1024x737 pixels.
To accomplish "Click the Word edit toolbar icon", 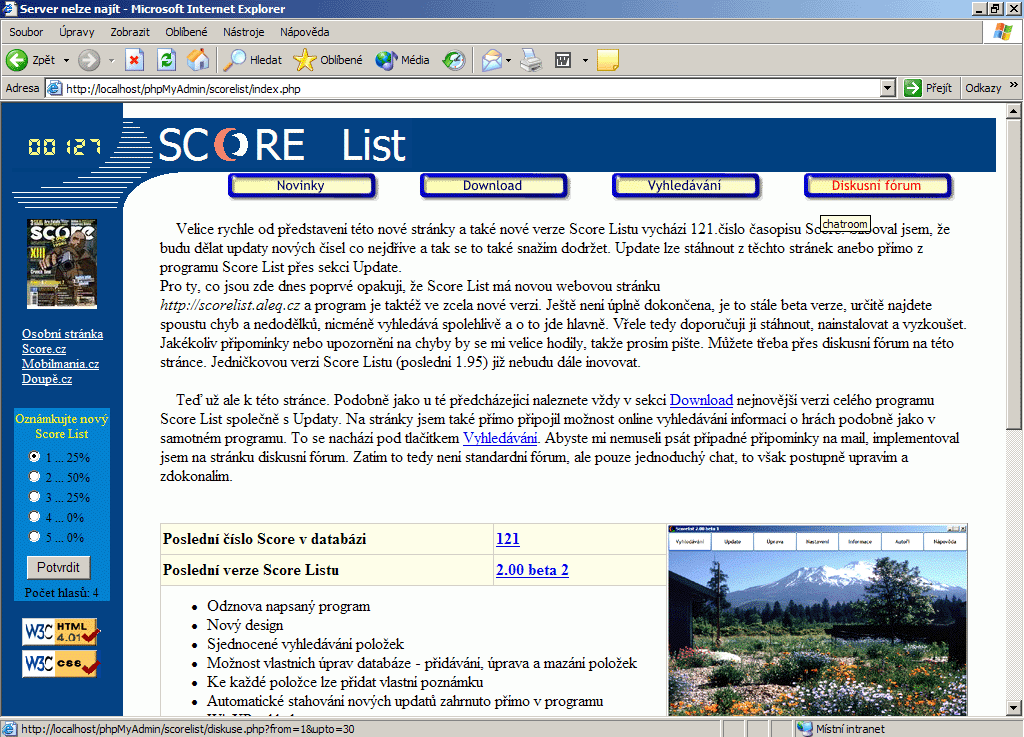I will click(563, 60).
